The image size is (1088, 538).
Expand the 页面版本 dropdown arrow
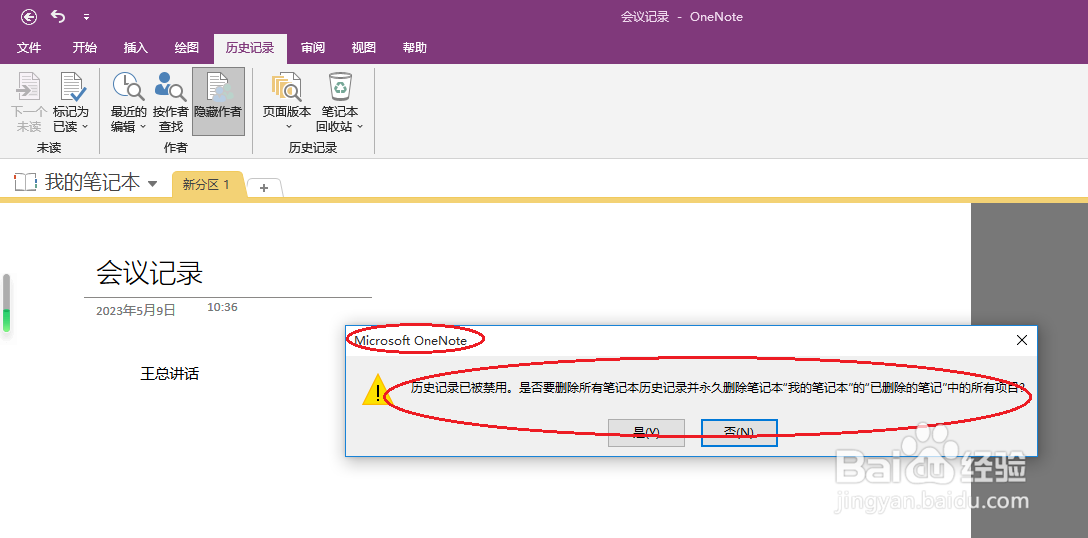tap(287, 127)
